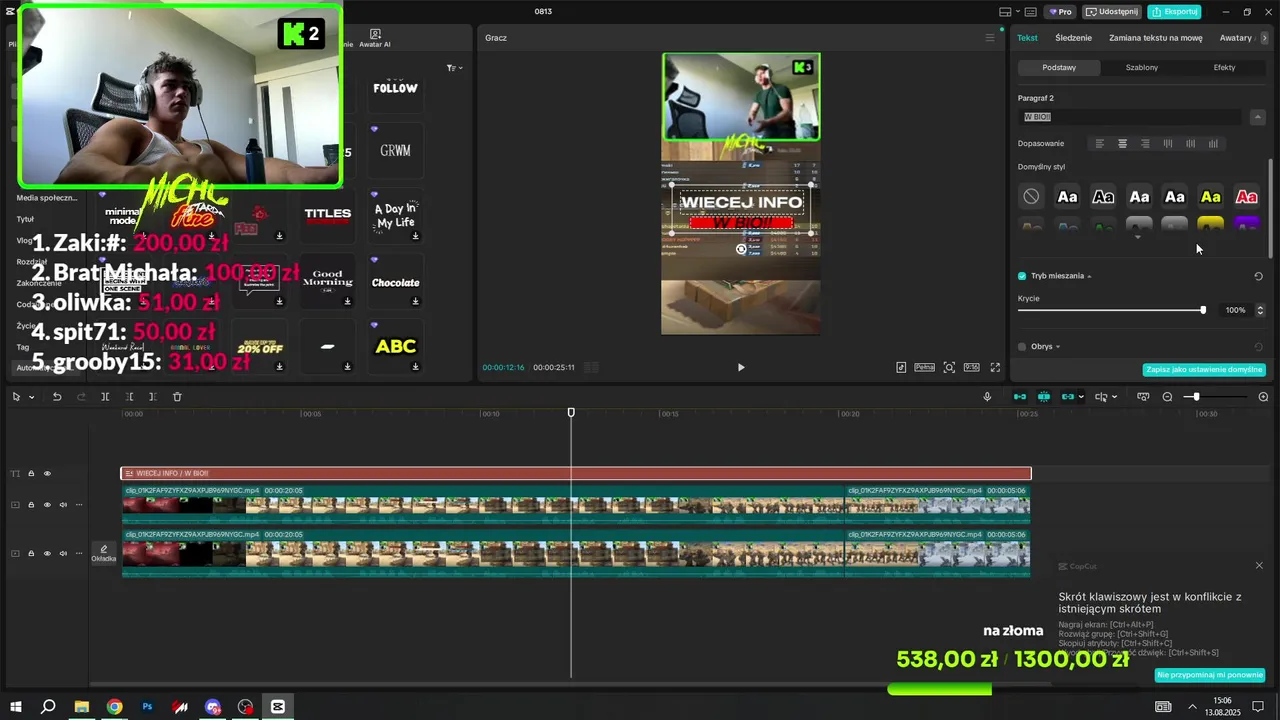This screenshot has width=1280, height=720.
Task: Enter fullscreen preview mode
Action: (x=995, y=367)
